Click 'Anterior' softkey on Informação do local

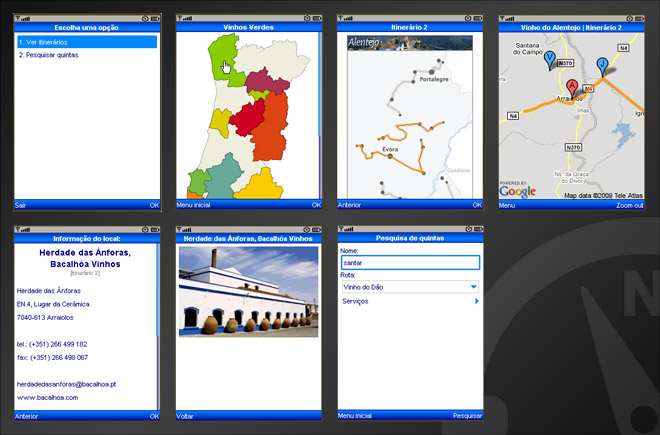click(26, 416)
